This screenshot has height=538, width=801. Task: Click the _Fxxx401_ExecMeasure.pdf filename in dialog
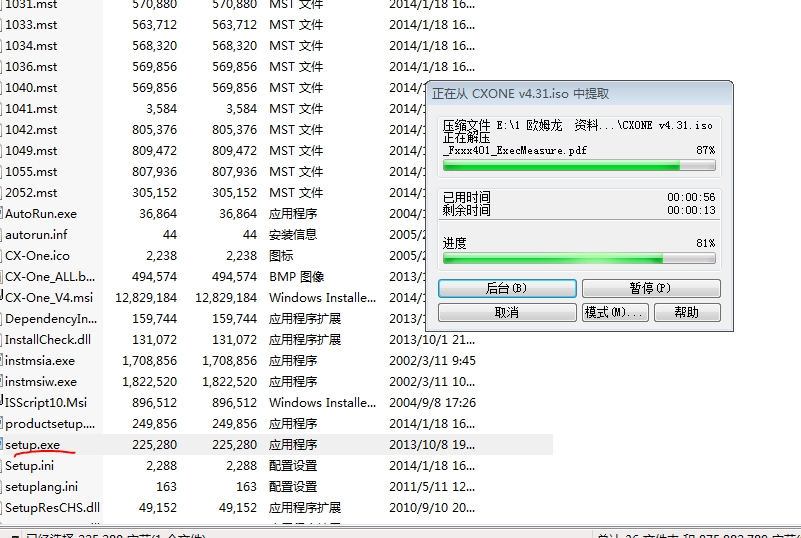tap(515, 151)
